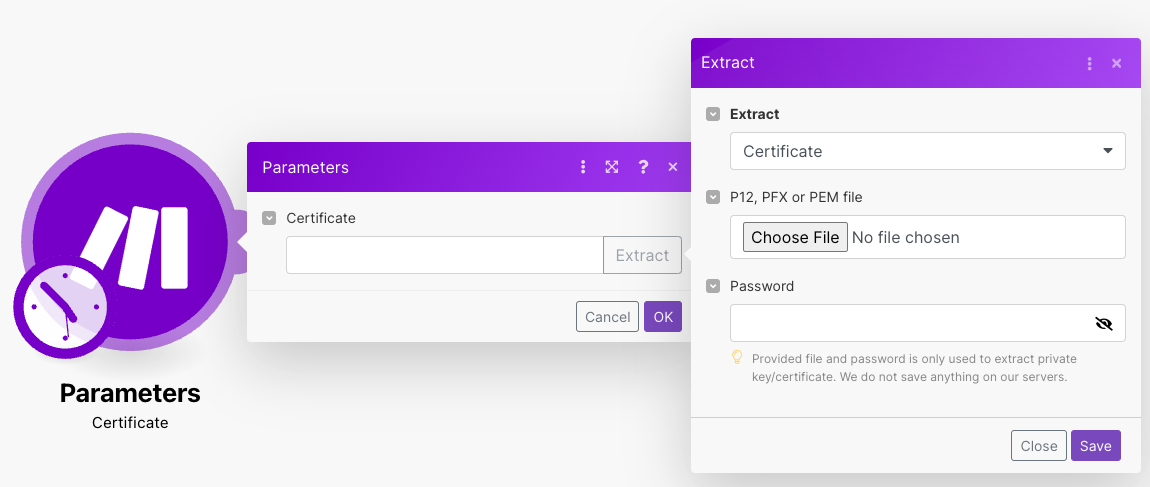Focus the Password input field
This screenshot has height=487, width=1150.
[905, 323]
